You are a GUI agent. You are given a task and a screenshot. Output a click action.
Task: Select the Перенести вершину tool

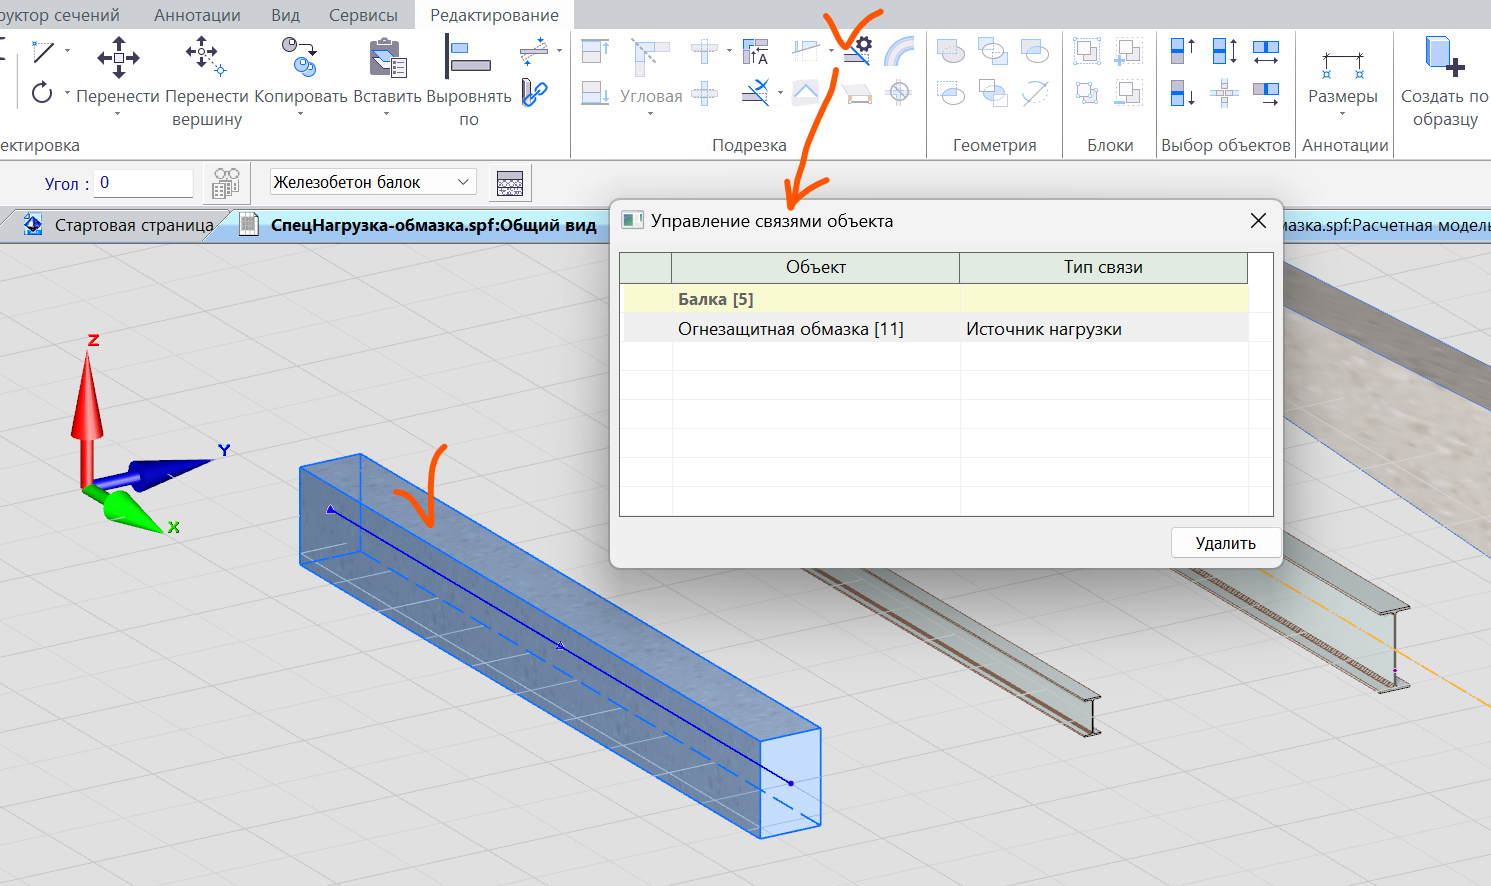click(x=205, y=56)
